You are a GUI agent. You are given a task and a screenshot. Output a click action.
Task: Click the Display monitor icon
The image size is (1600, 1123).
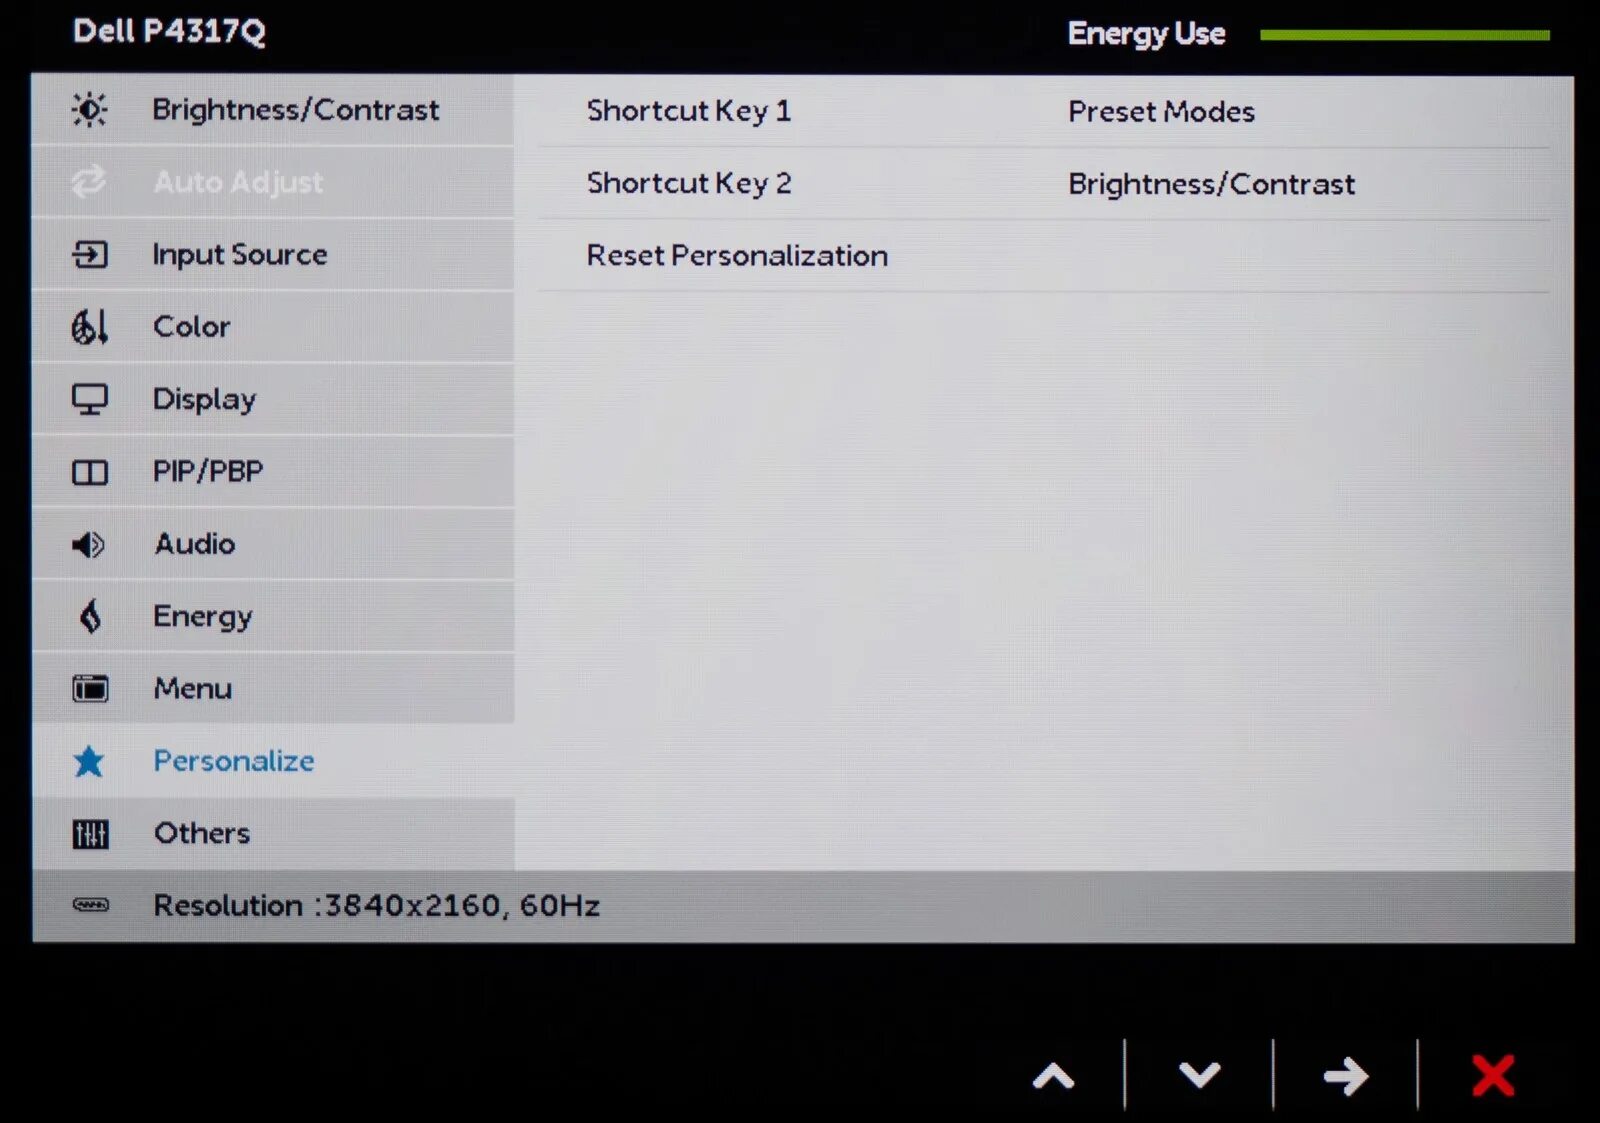tap(89, 399)
